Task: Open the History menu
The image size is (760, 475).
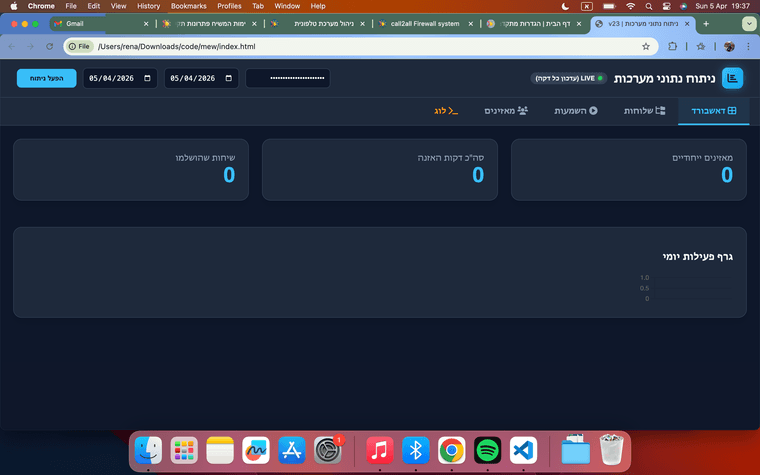Action: [148, 6]
